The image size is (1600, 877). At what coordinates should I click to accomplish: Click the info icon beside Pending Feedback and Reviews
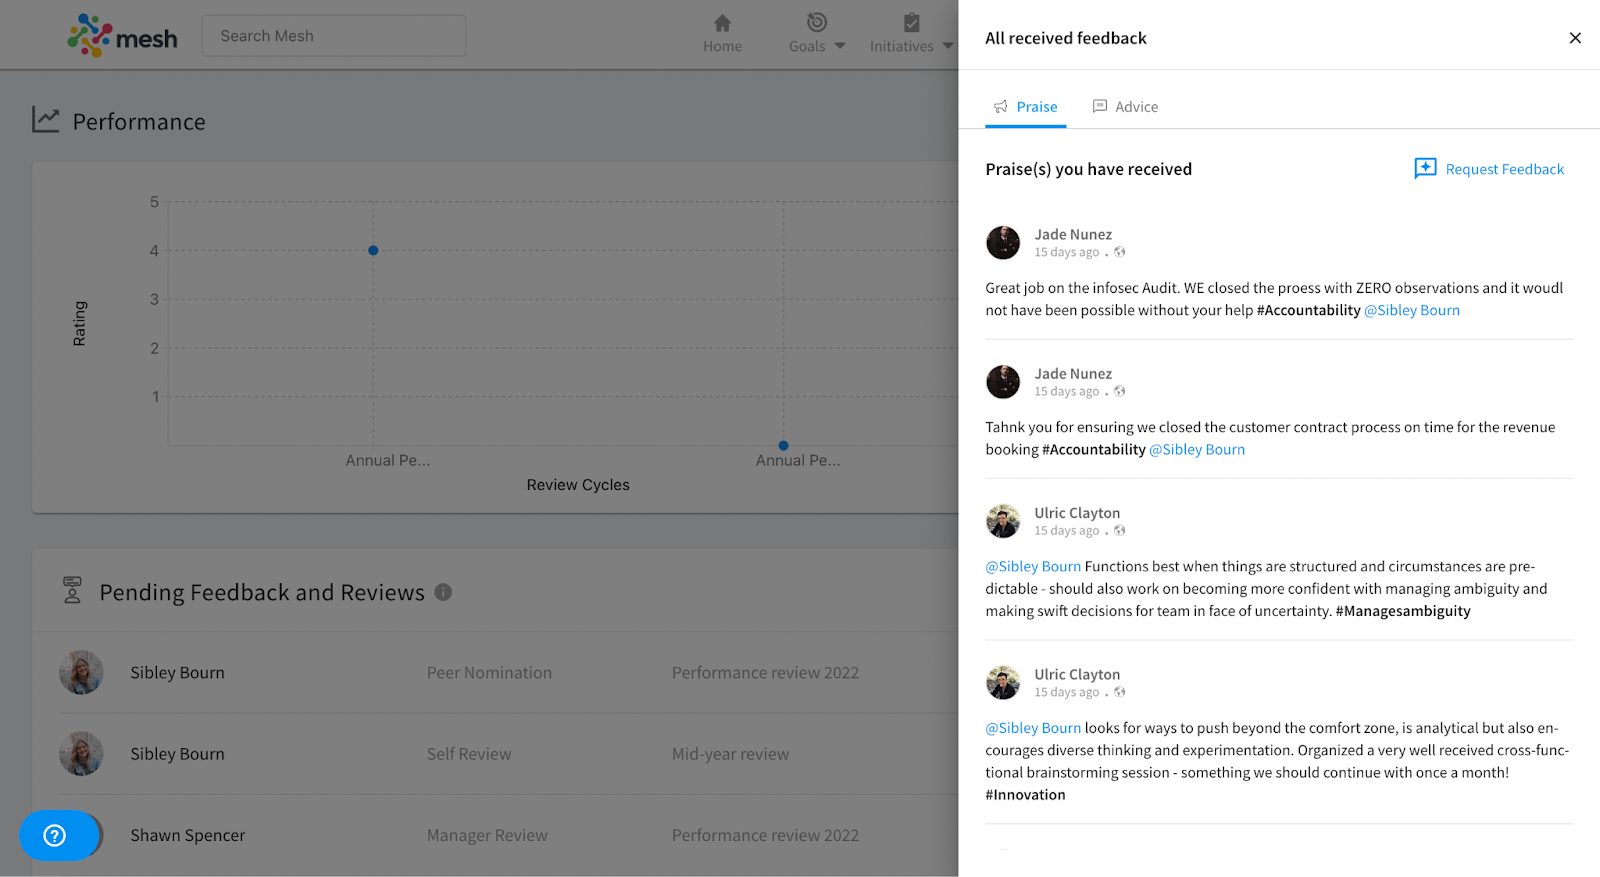coord(443,592)
